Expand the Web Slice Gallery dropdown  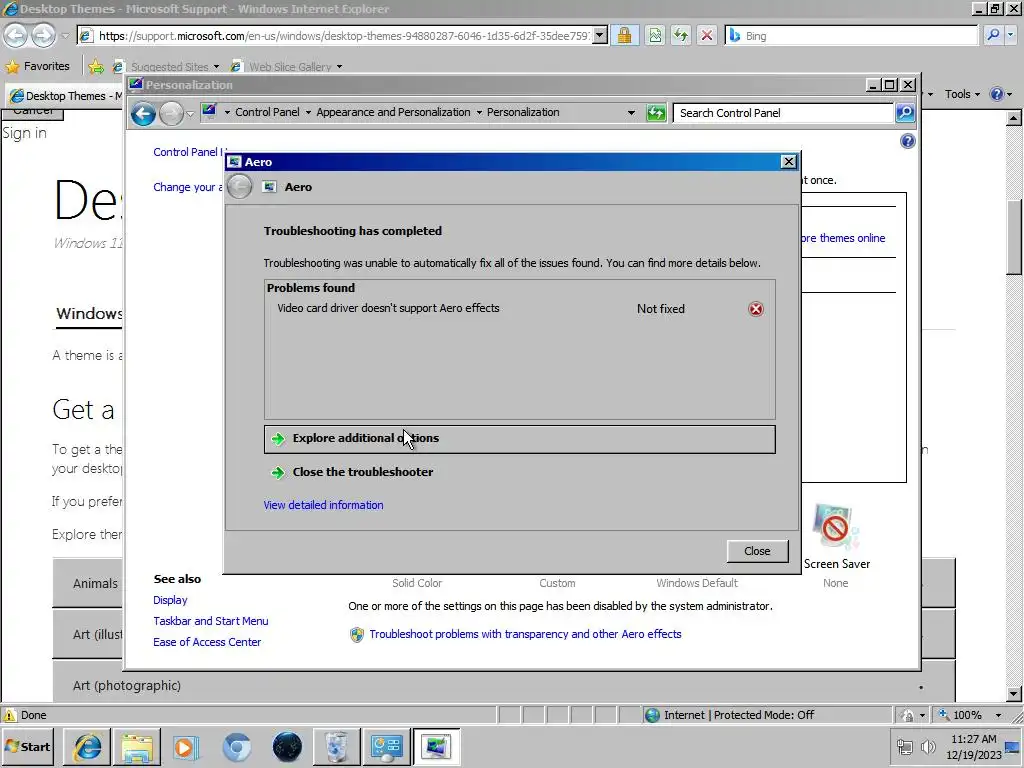339,67
